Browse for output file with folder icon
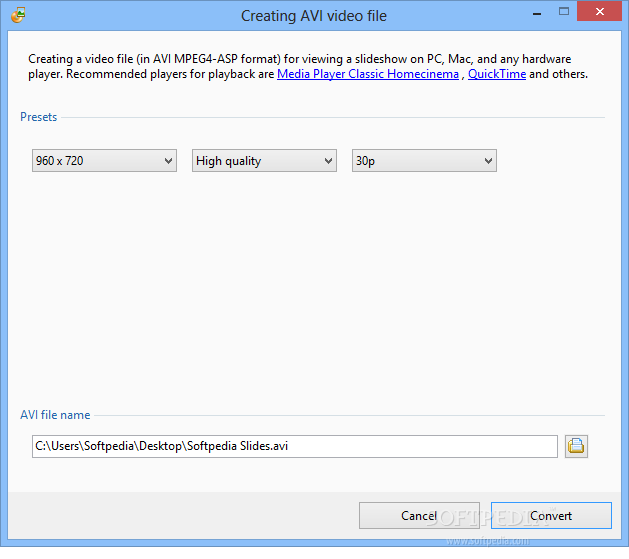Viewport: 629px width, 559px height. click(x=576, y=446)
